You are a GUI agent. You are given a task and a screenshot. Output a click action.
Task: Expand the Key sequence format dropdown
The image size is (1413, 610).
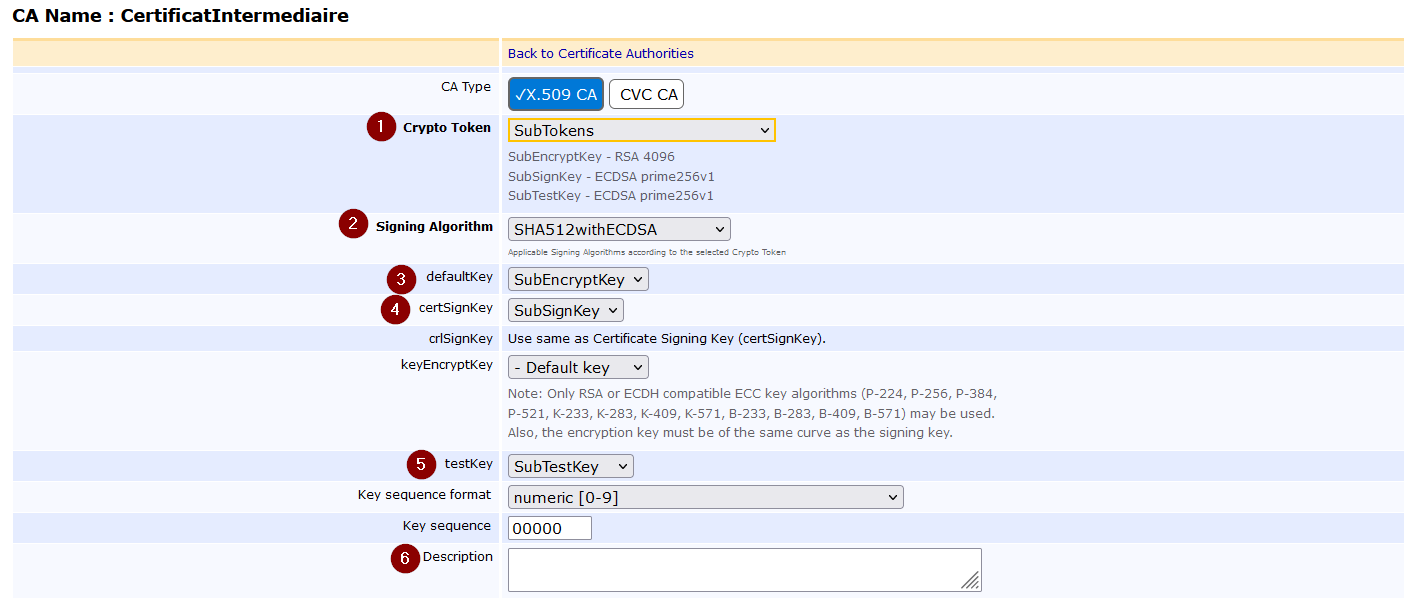(x=705, y=497)
